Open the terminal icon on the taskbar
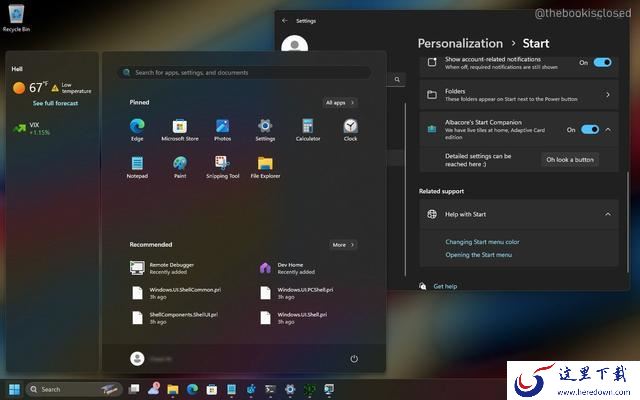Image resolution: width=640 pixels, height=400 pixels. point(270,389)
